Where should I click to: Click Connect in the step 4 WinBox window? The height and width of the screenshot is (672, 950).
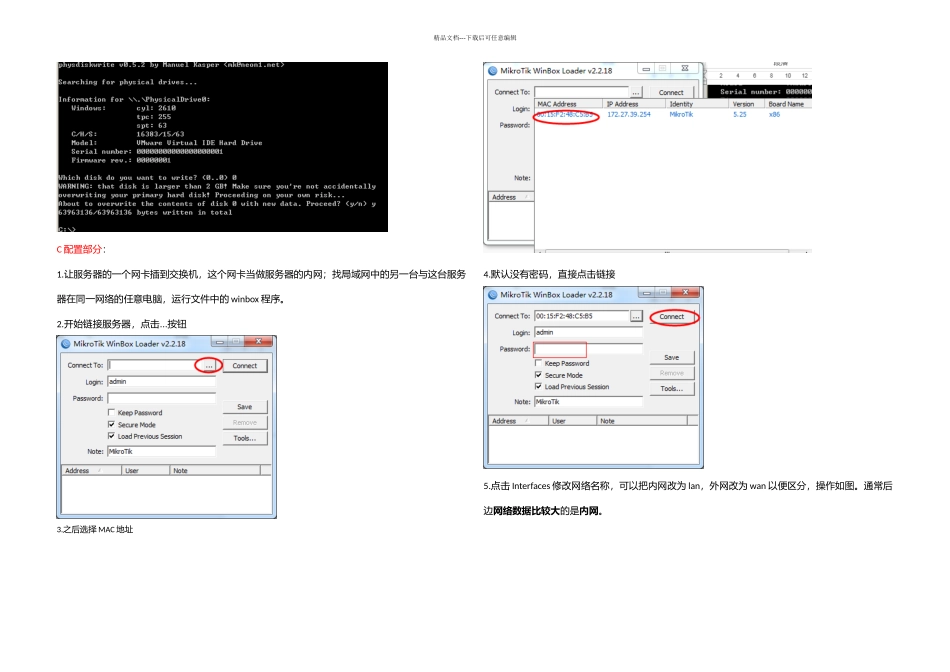click(x=672, y=317)
